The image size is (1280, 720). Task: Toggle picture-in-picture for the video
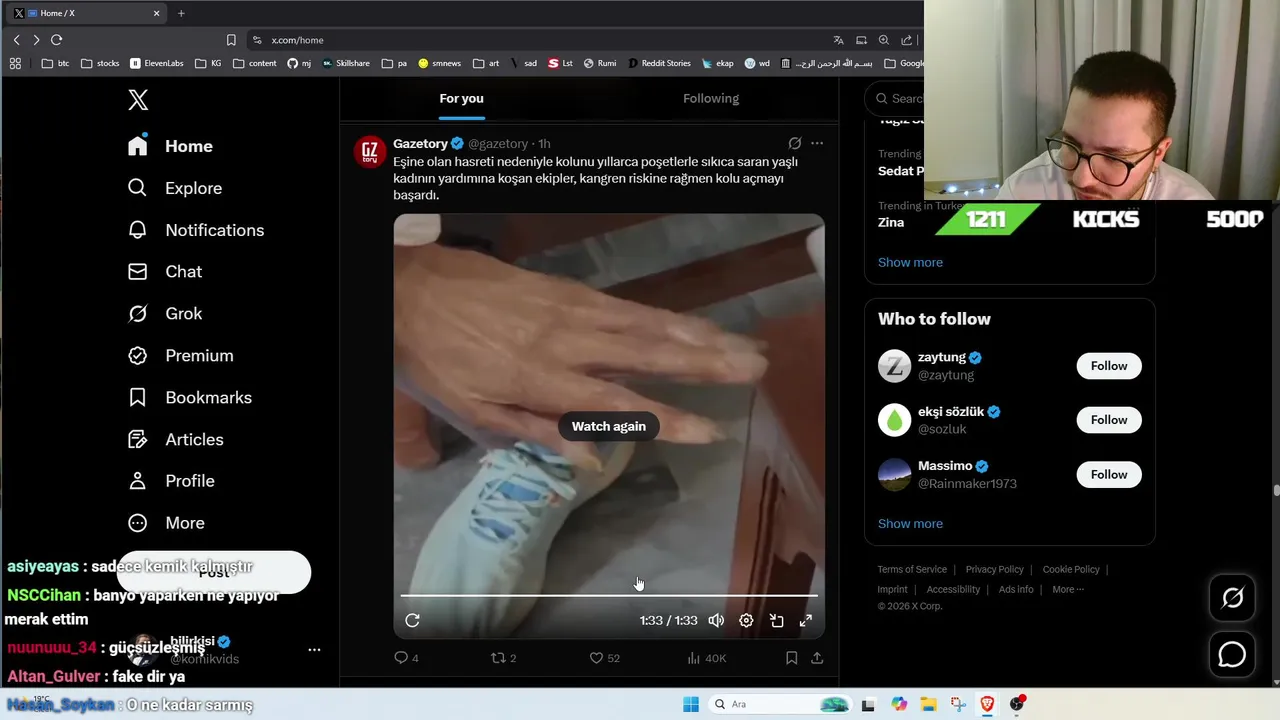(776, 621)
